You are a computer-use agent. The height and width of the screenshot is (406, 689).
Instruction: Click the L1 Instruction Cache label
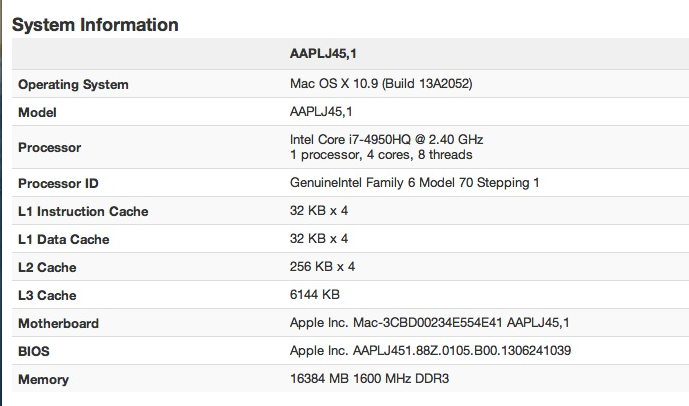point(83,211)
